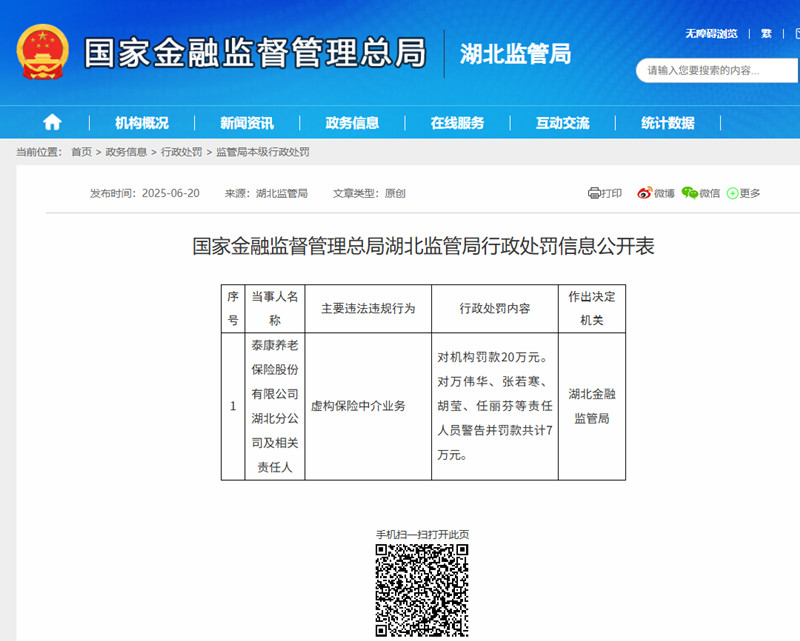Go to 政务信息 breadcrumb link
Image resolution: width=800 pixels, height=641 pixels.
point(126,152)
